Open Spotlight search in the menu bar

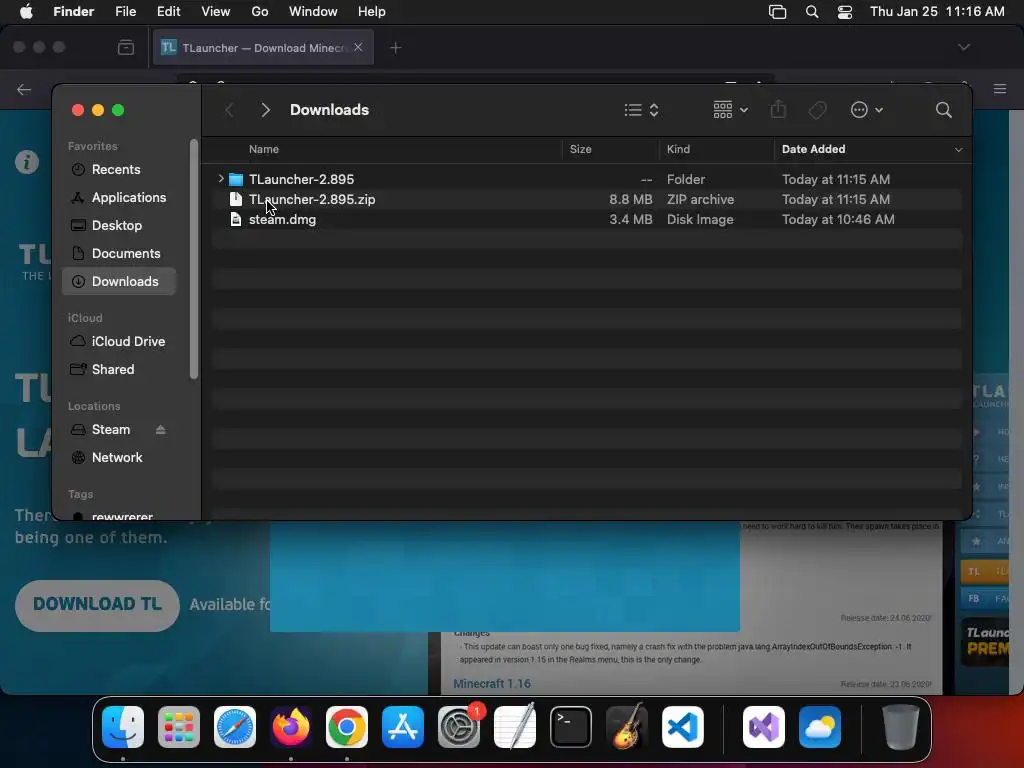pyautogui.click(x=812, y=12)
